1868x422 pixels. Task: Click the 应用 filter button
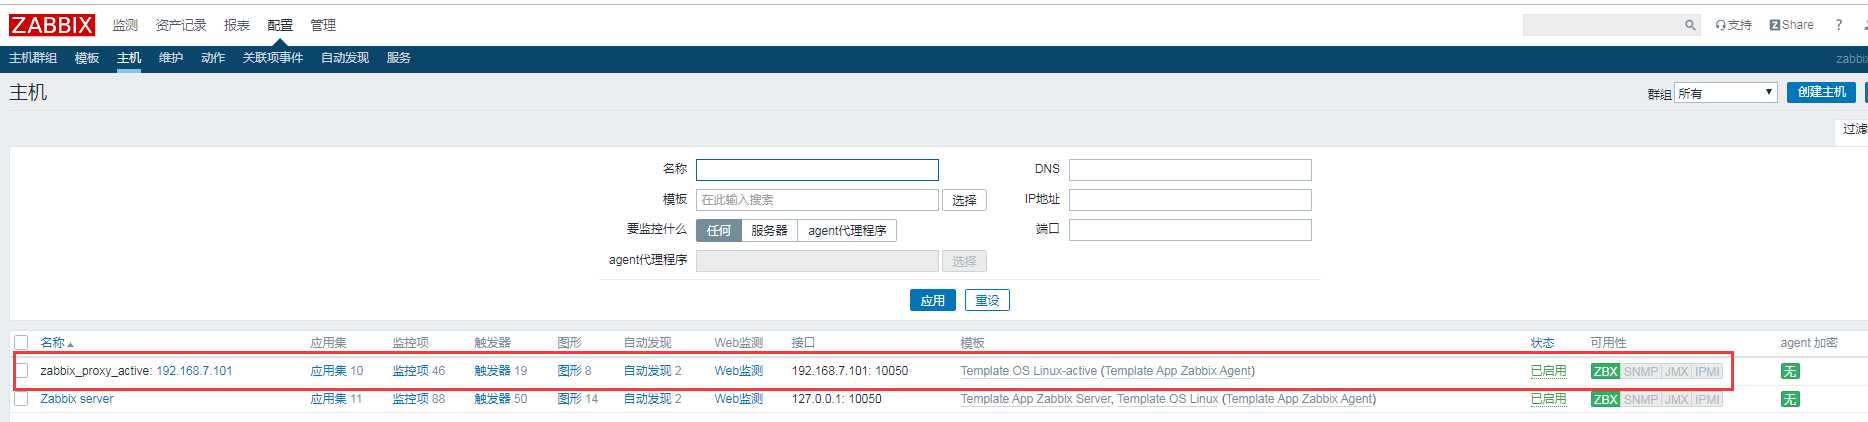[933, 300]
